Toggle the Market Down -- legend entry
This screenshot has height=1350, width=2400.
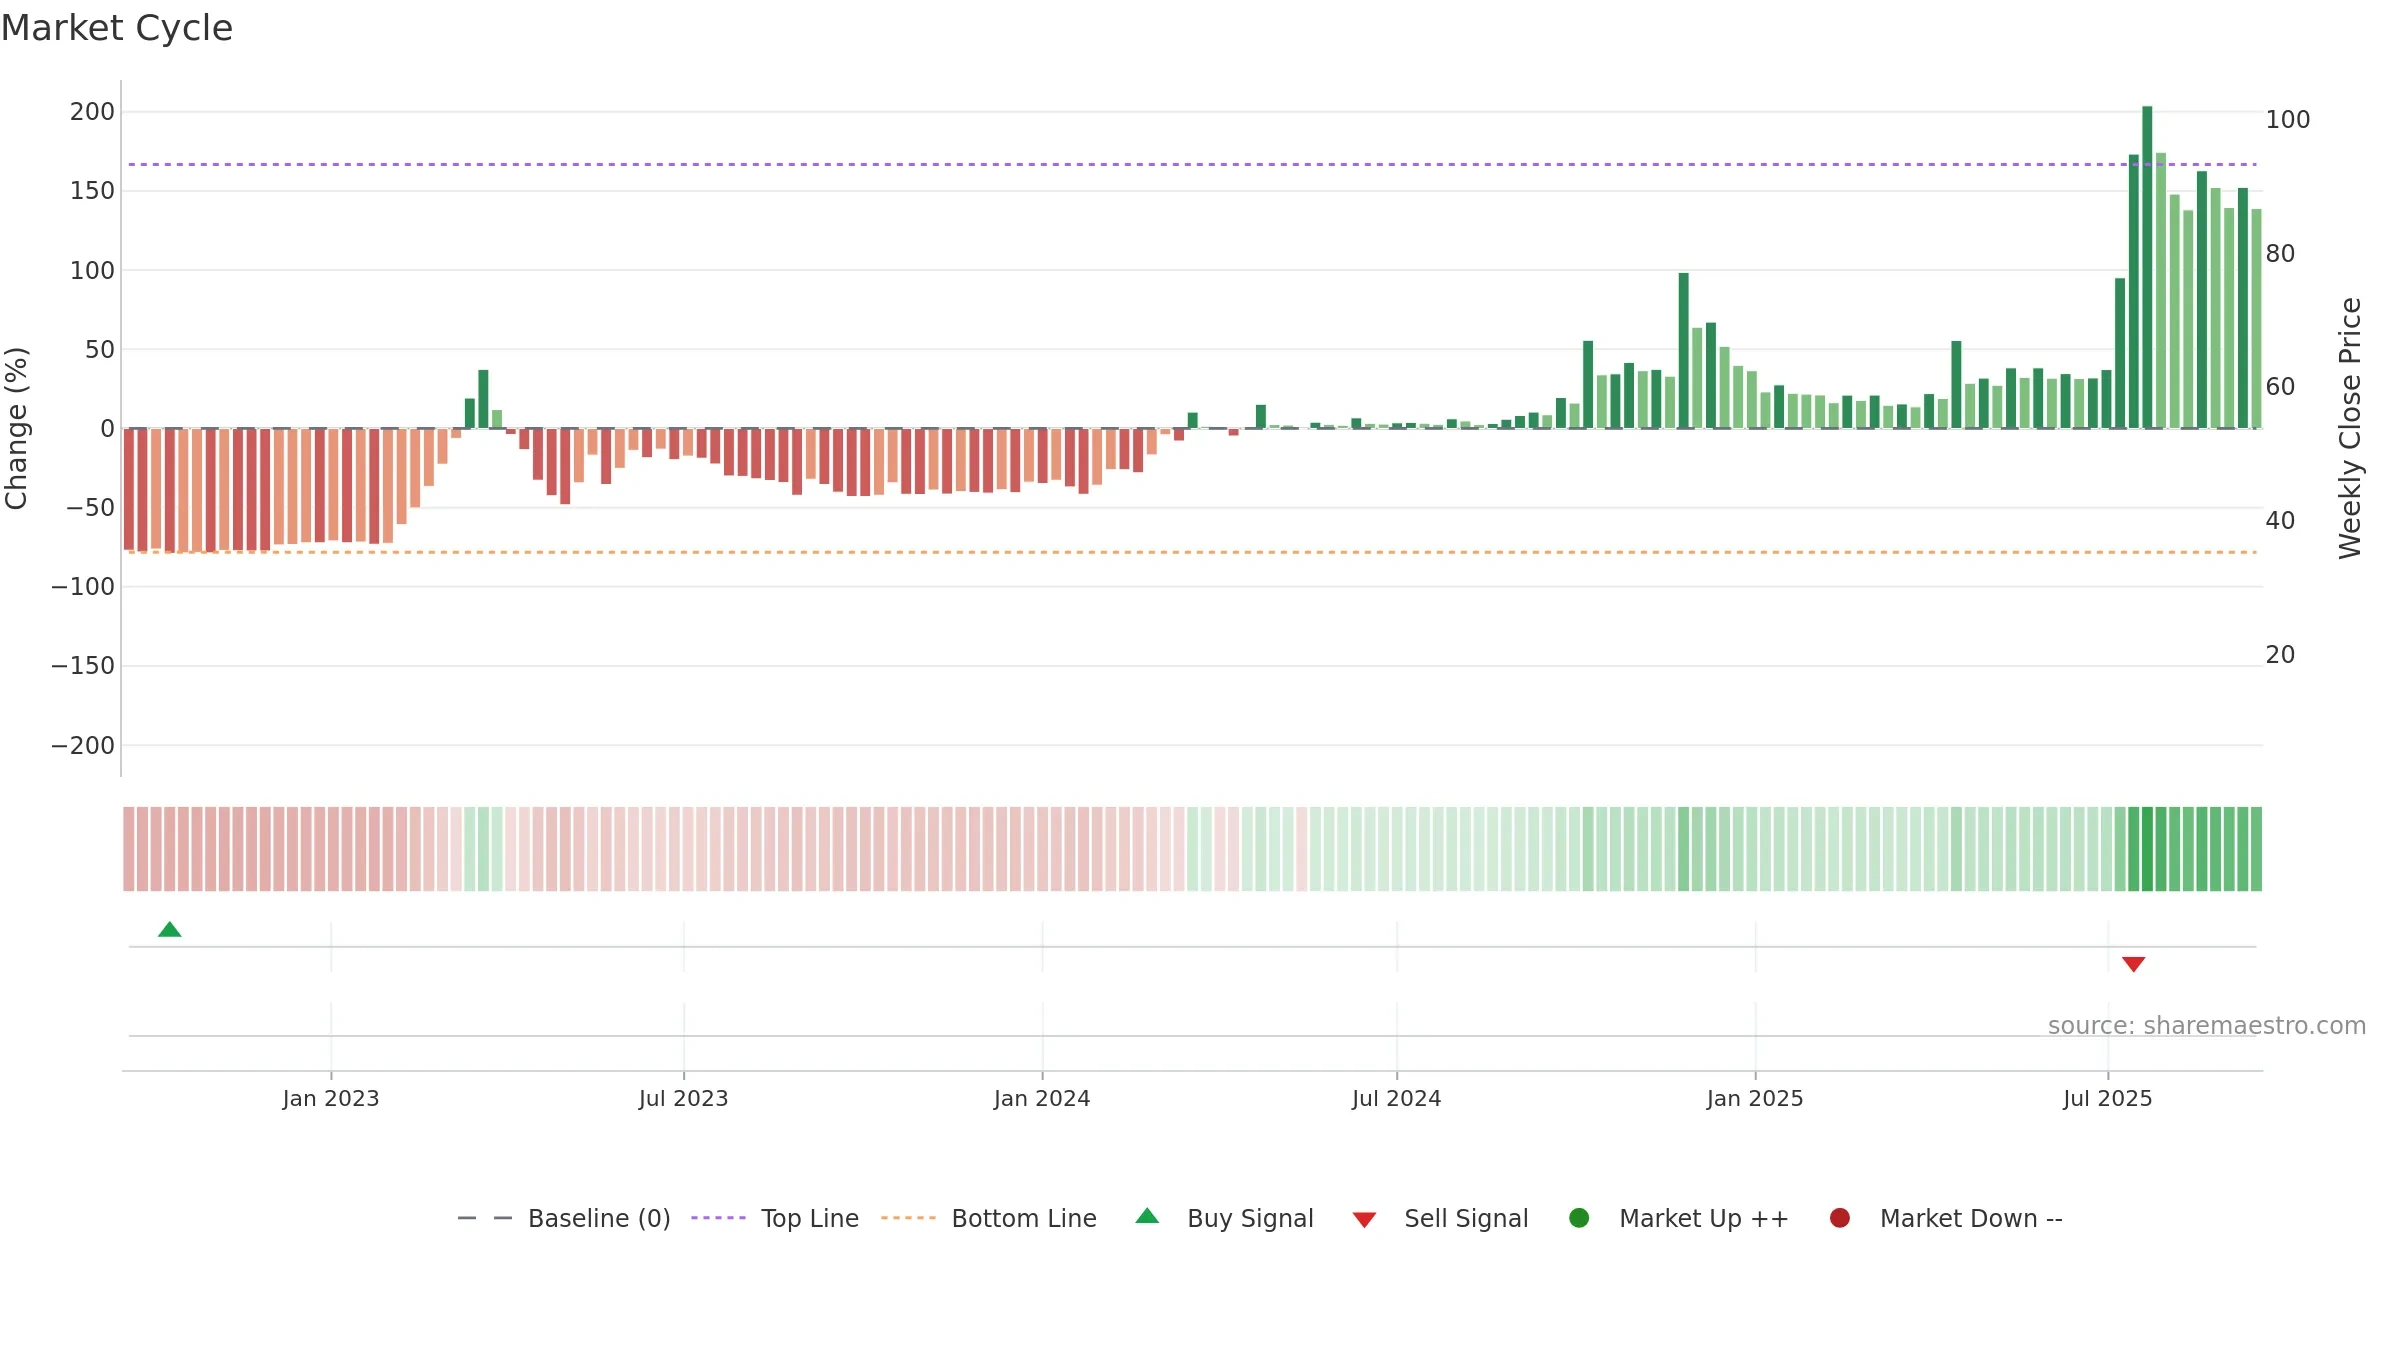(1946, 1218)
